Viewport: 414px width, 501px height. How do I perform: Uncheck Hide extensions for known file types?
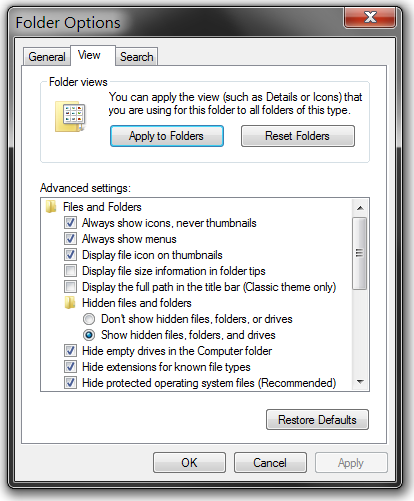pyautogui.click(x=70, y=367)
